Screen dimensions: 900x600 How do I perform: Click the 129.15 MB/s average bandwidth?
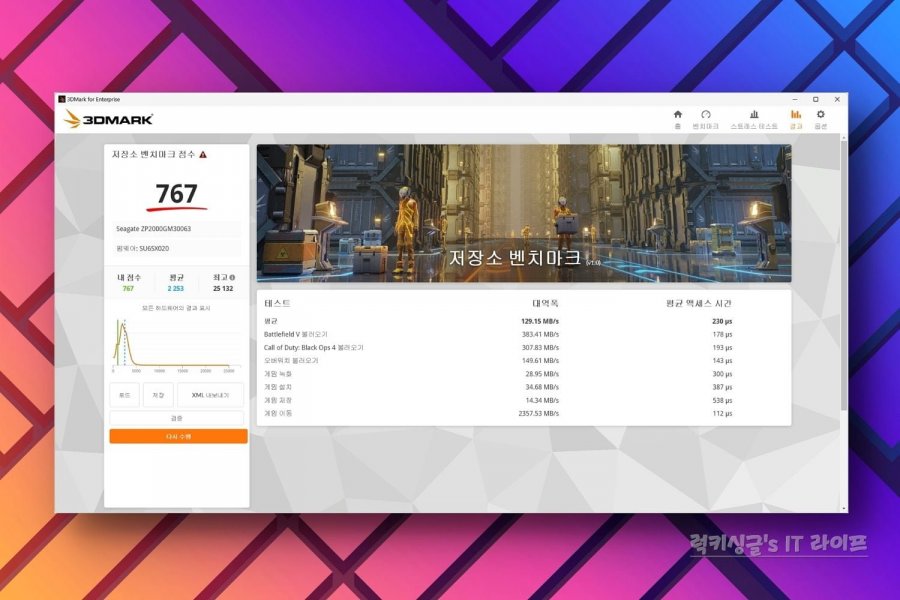pyautogui.click(x=540, y=321)
